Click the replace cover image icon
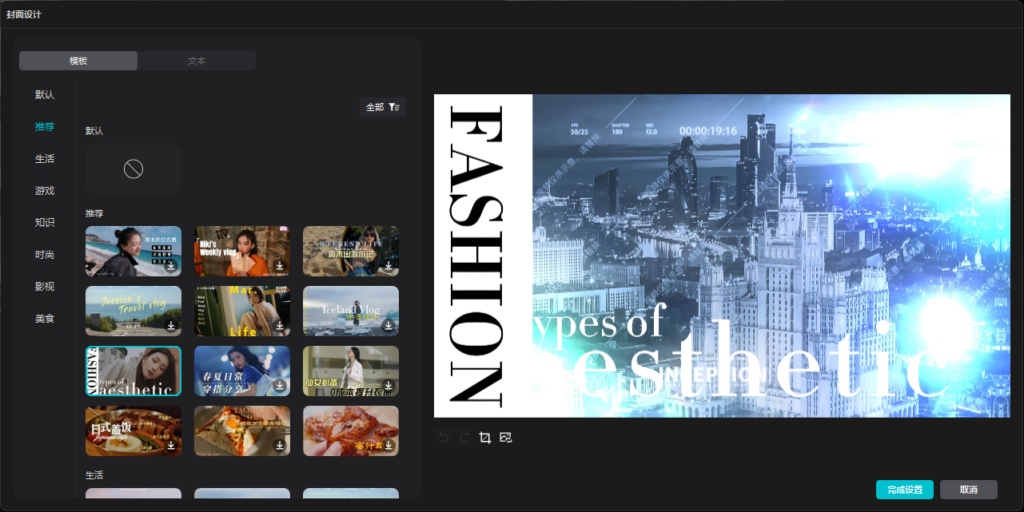Viewport: 1024px width, 512px height. tap(505, 438)
